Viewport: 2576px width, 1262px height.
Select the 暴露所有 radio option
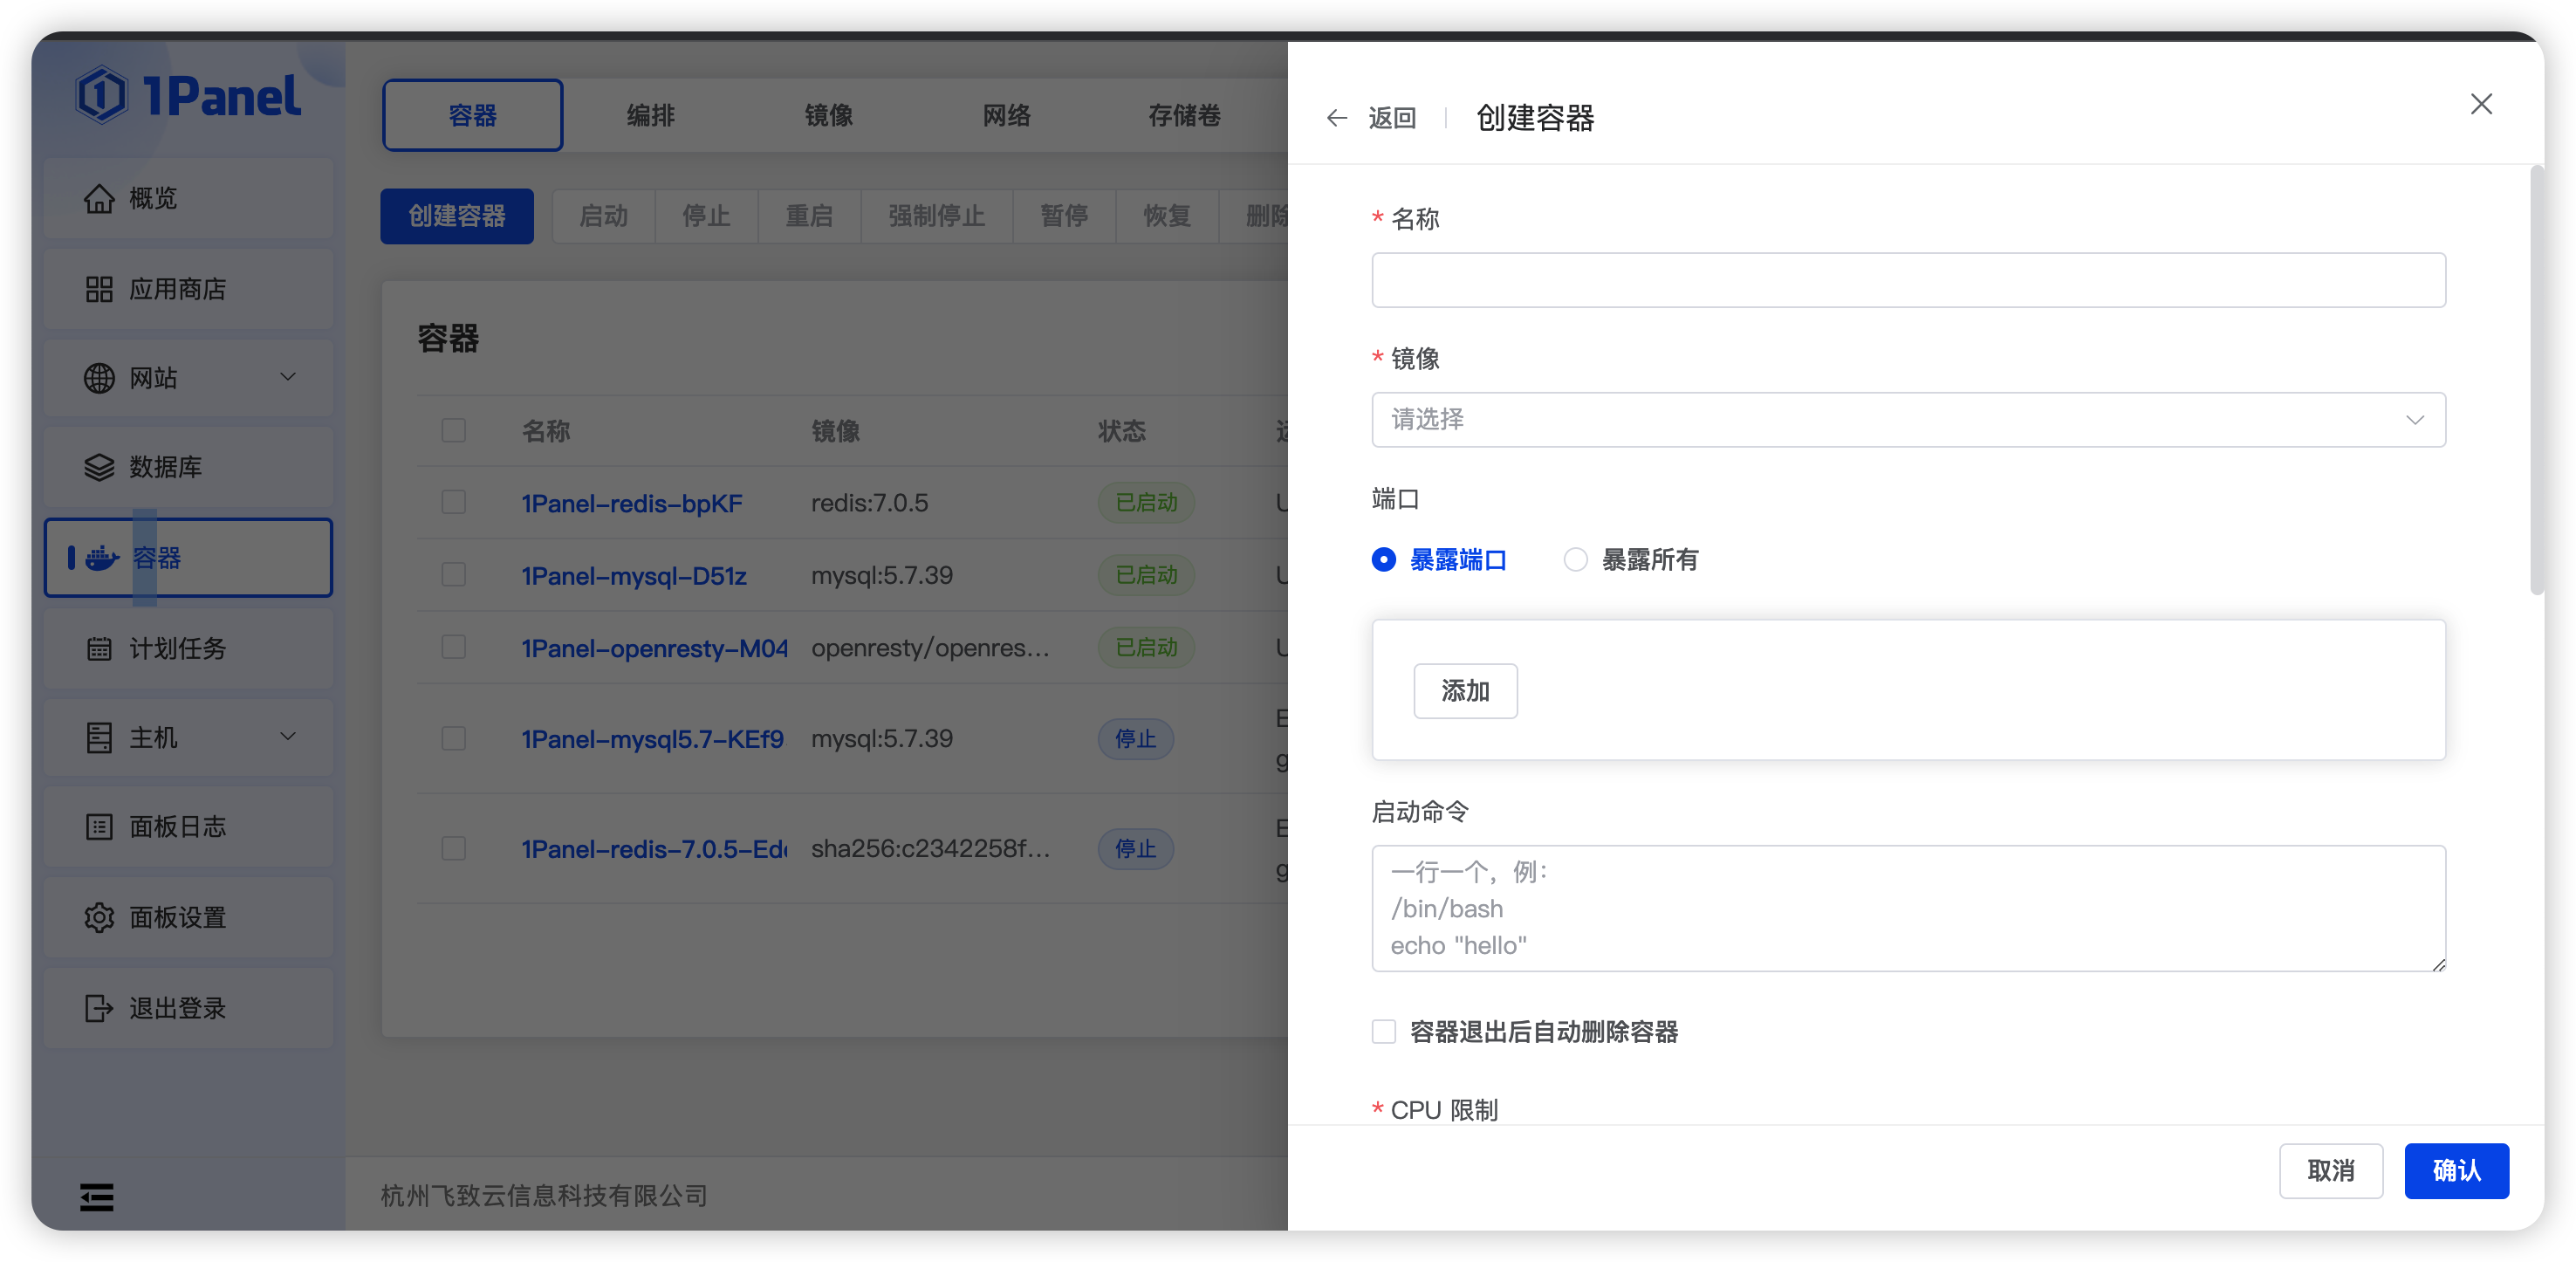pyautogui.click(x=1575, y=559)
